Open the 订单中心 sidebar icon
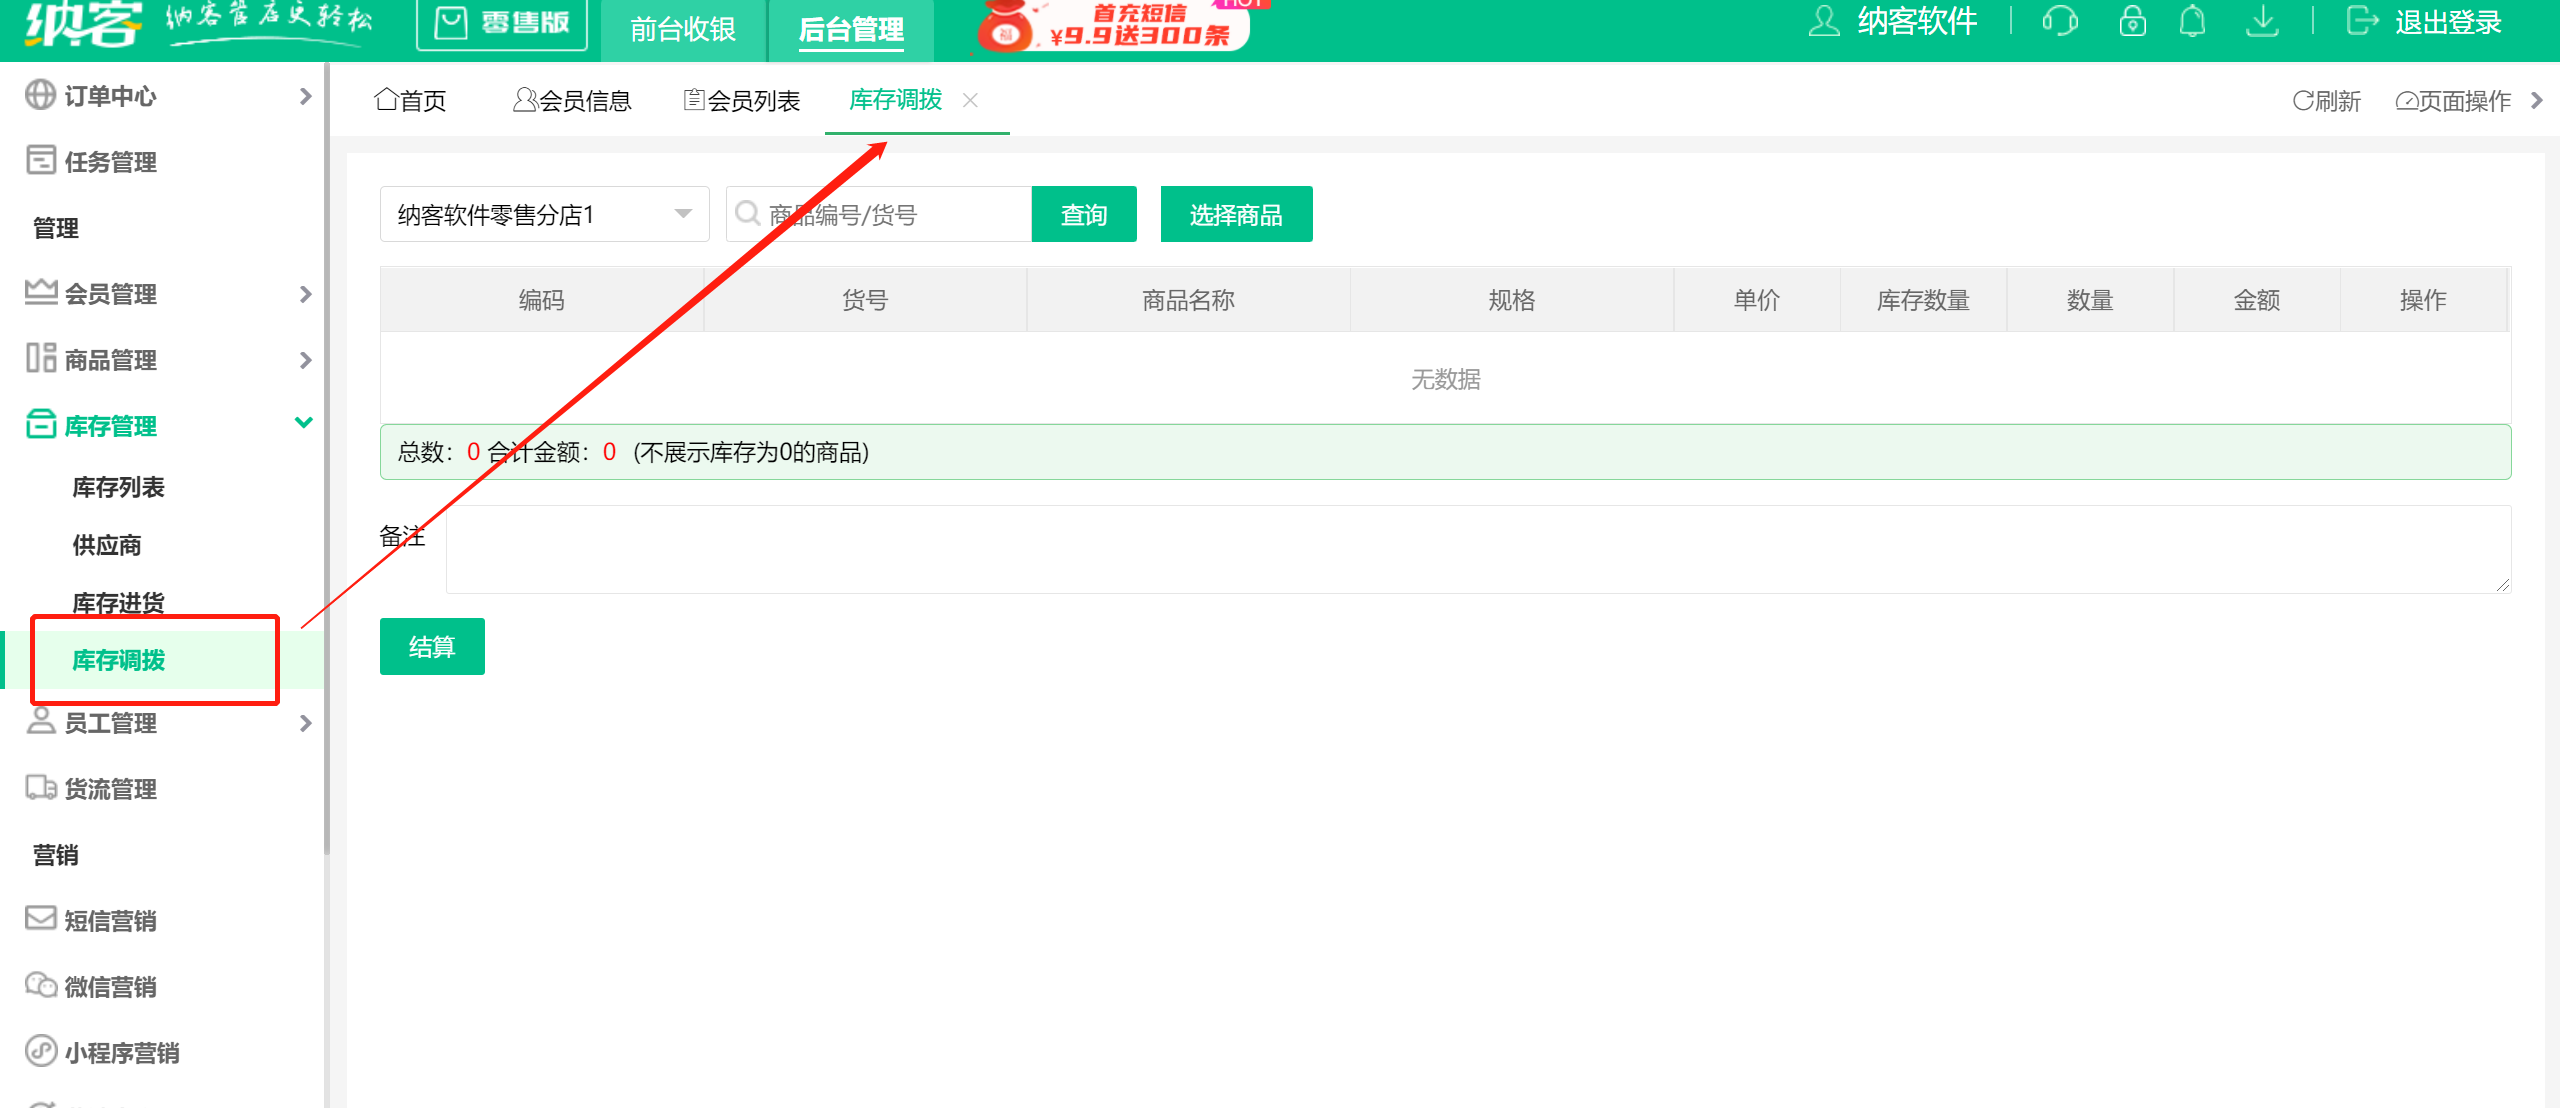The height and width of the screenshot is (1108, 2560). [x=39, y=96]
